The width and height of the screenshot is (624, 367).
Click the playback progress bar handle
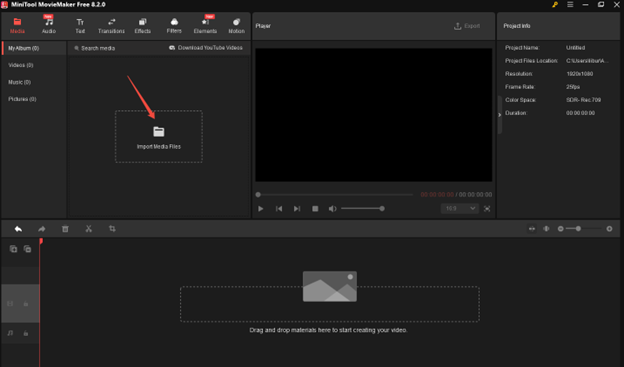pos(258,195)
